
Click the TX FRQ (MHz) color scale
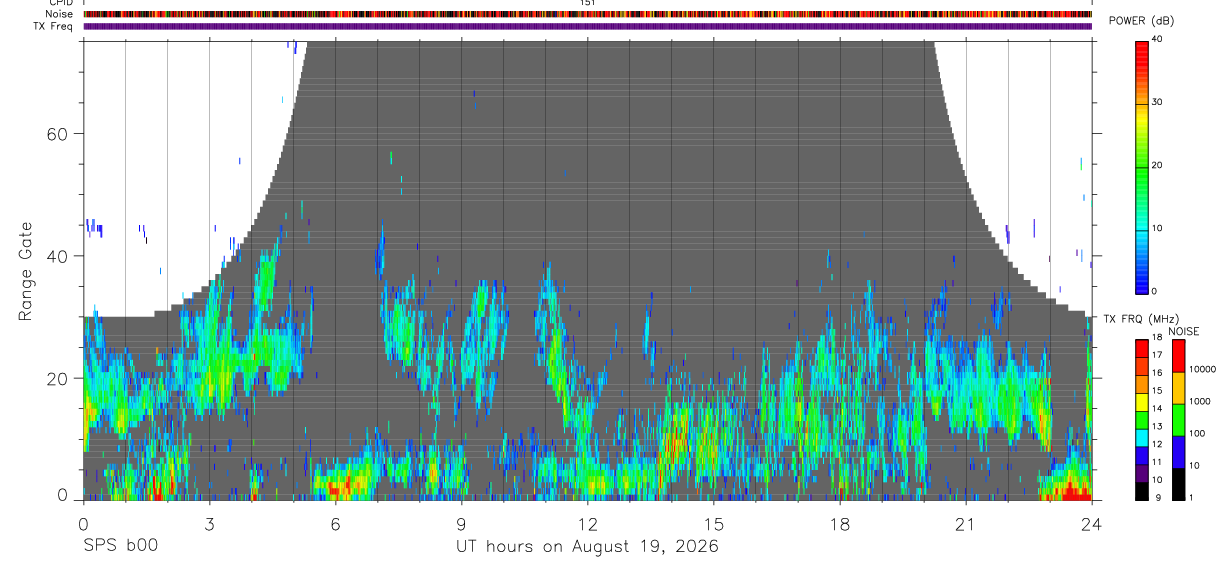click(x=1141, y=418)
